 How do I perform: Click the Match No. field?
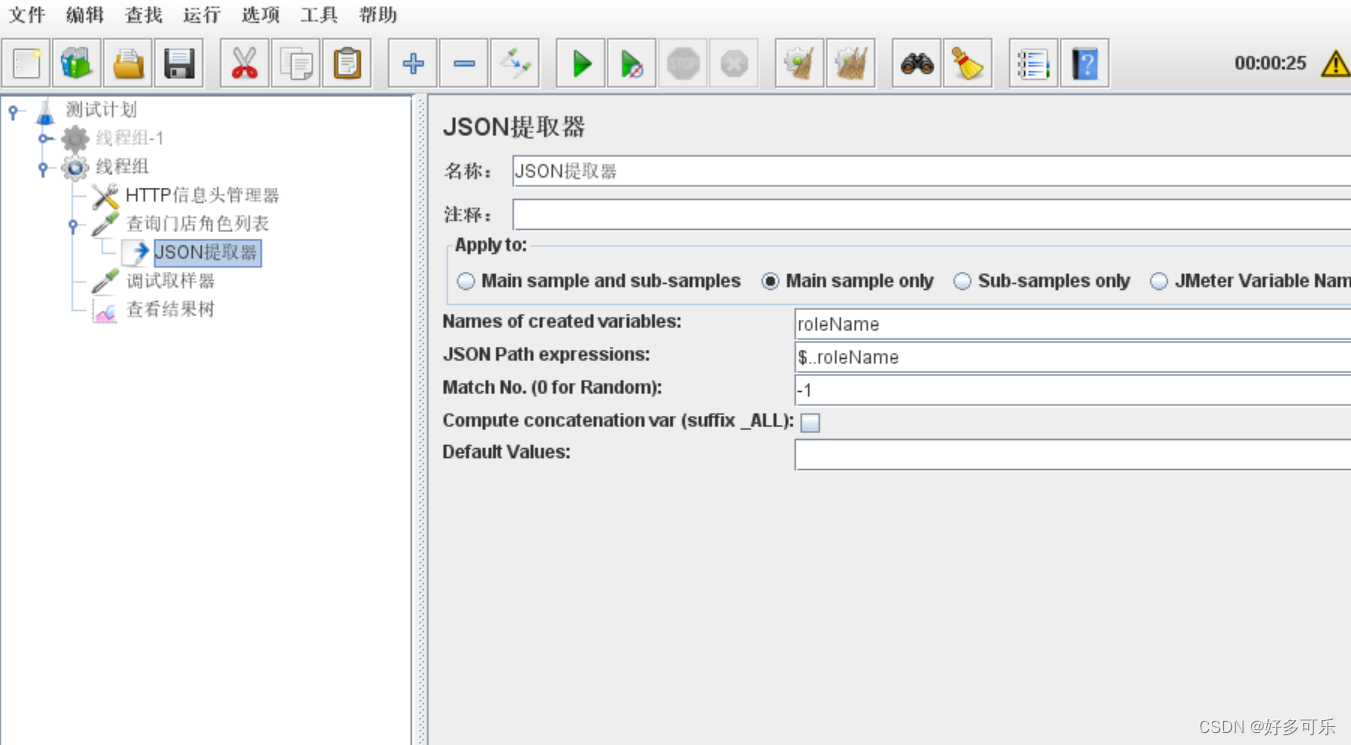[1073, 390]
